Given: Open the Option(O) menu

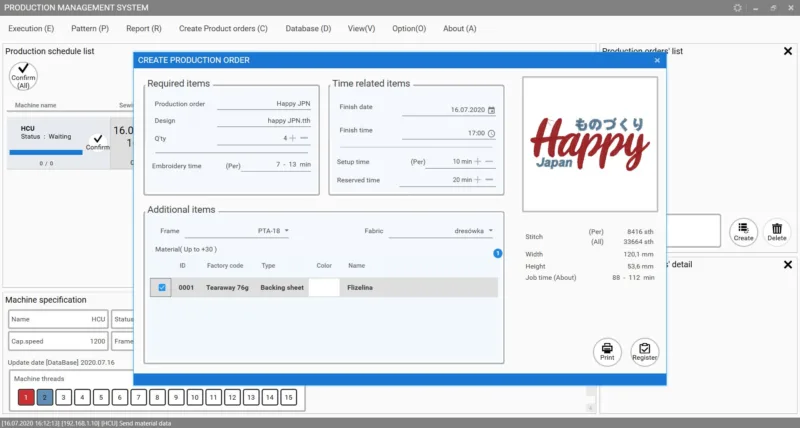Looking at the screenshot, I should (x=409, y=29).
